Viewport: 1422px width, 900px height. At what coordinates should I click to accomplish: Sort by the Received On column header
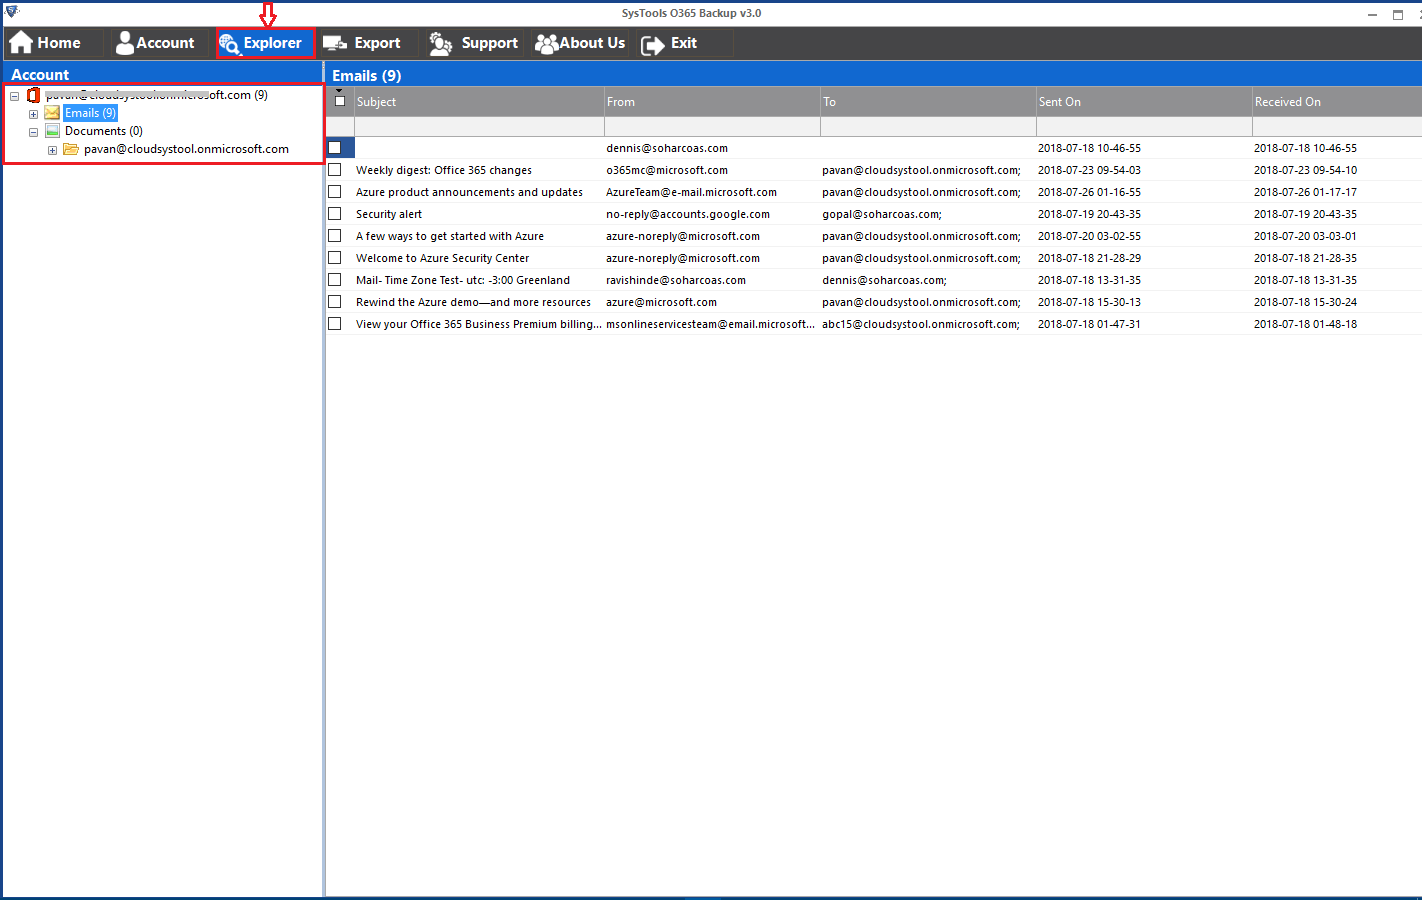(1337, 102)
